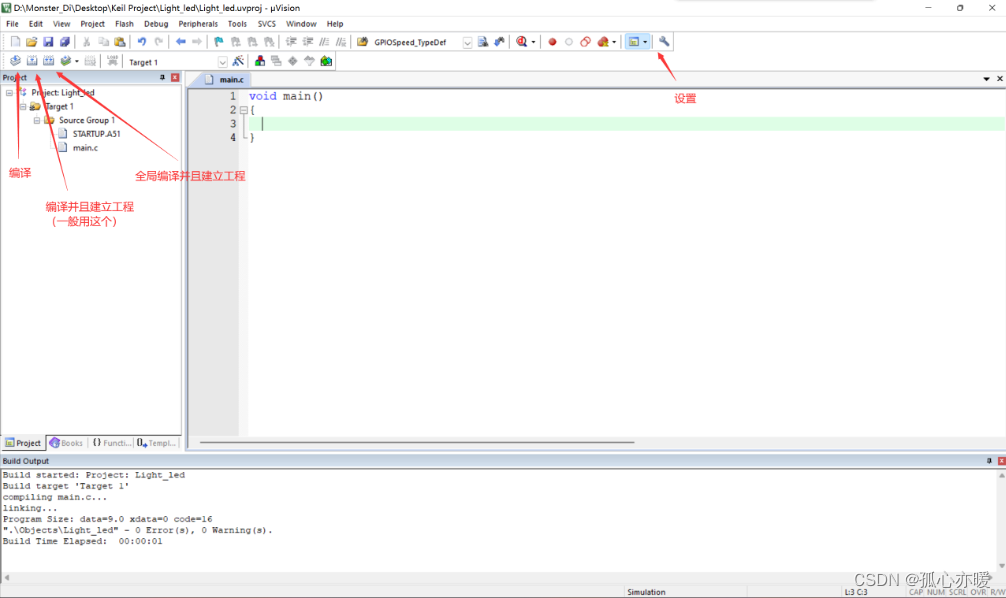Open the Configuration wrench icon
The image size is (1006, 598).
coord(664,42)
